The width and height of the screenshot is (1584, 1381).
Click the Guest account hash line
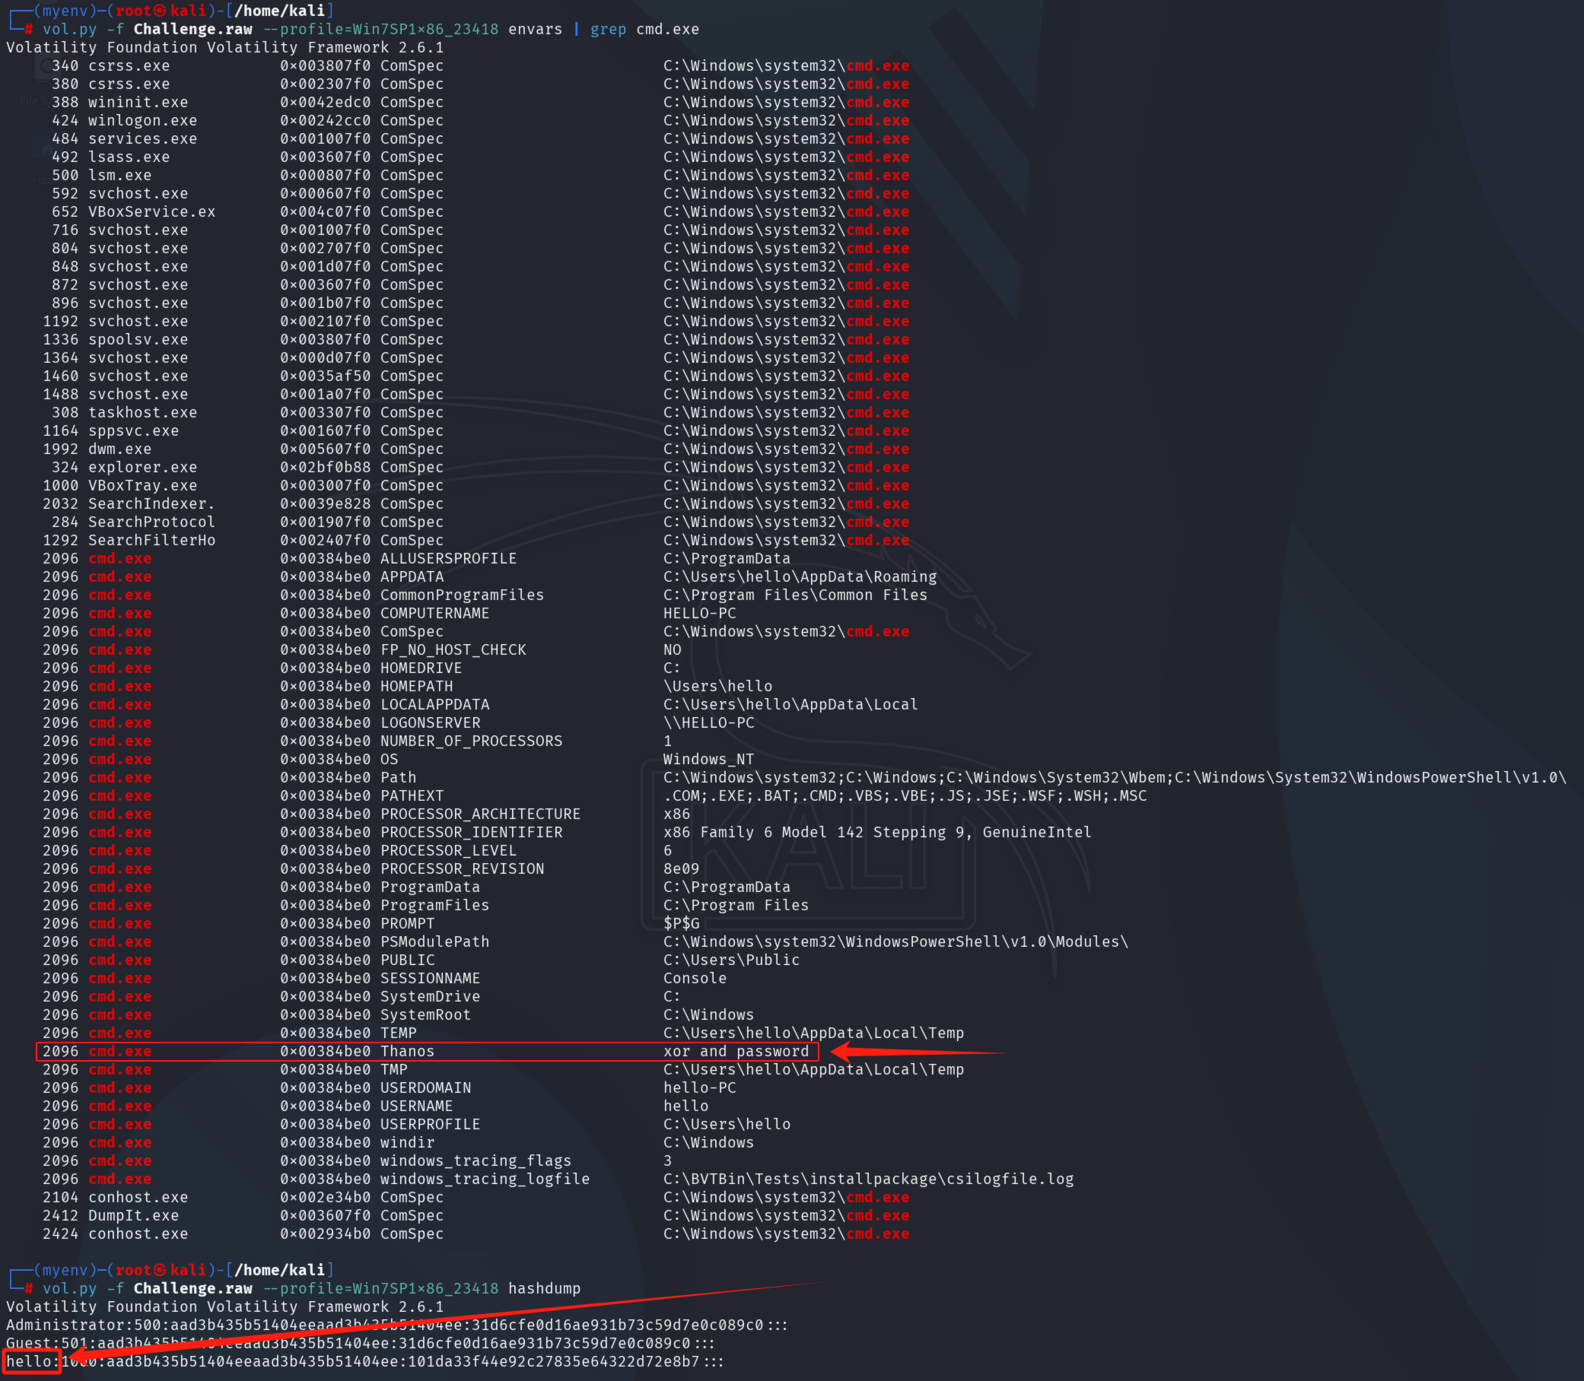tap(360, 1343)
